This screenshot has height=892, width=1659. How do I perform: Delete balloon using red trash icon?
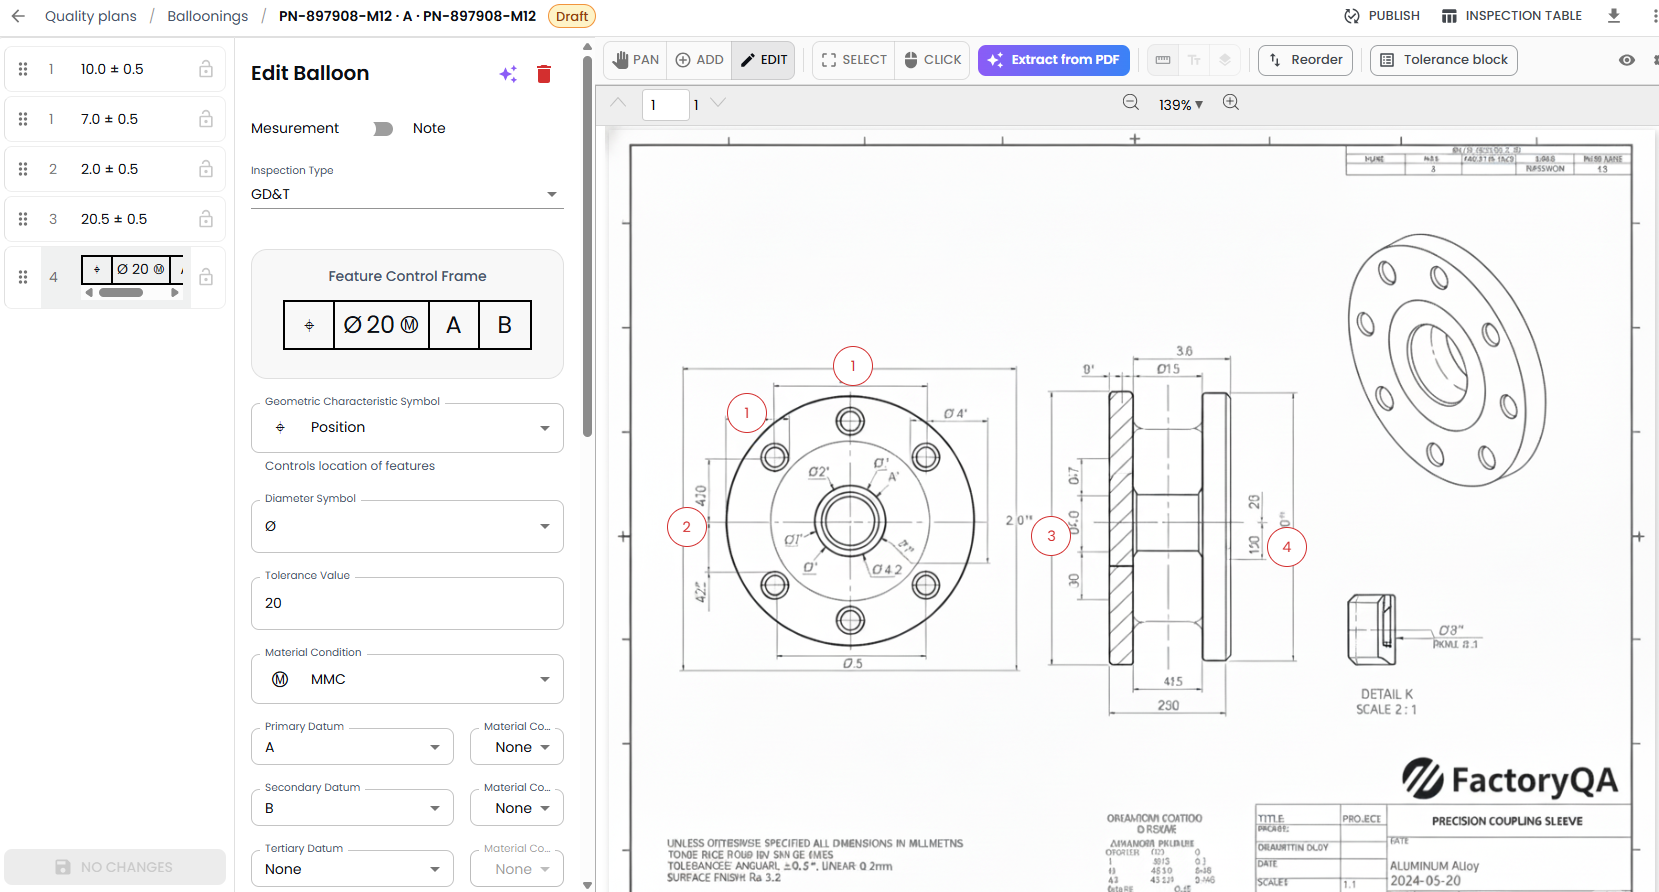tap(544, 74)
